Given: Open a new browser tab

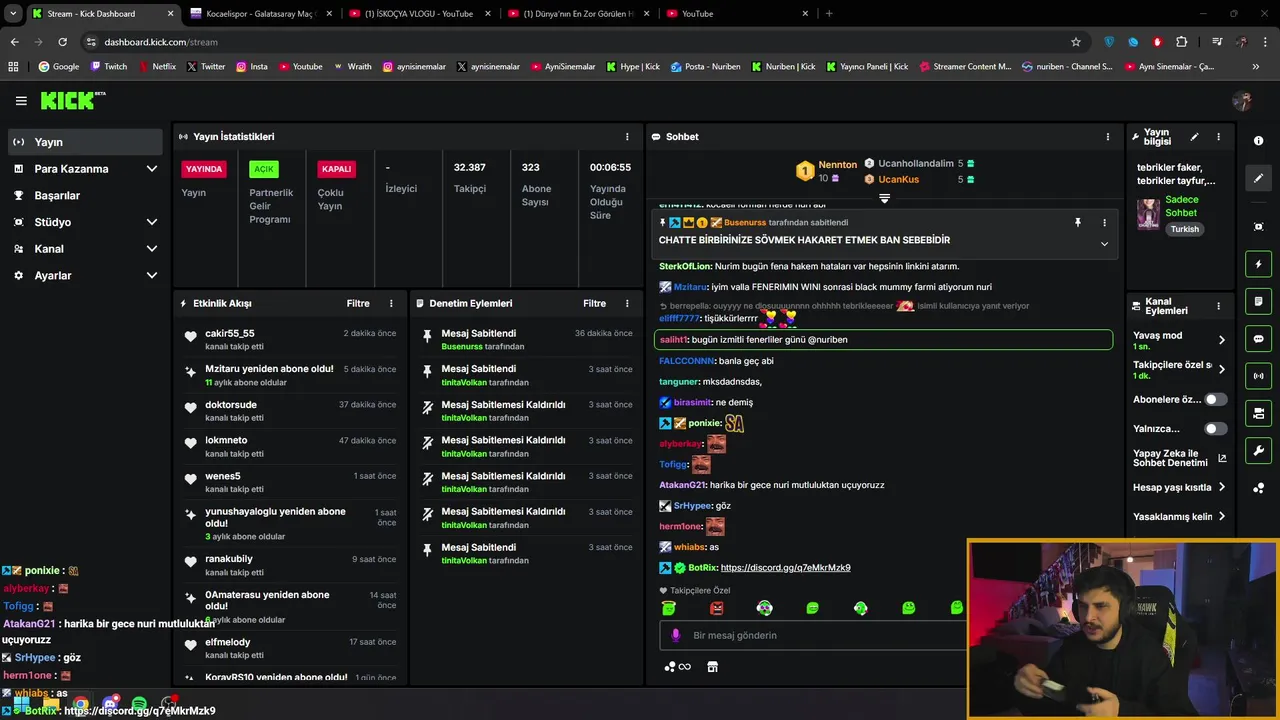Looking at the screenshot, I should pos(829,14).
